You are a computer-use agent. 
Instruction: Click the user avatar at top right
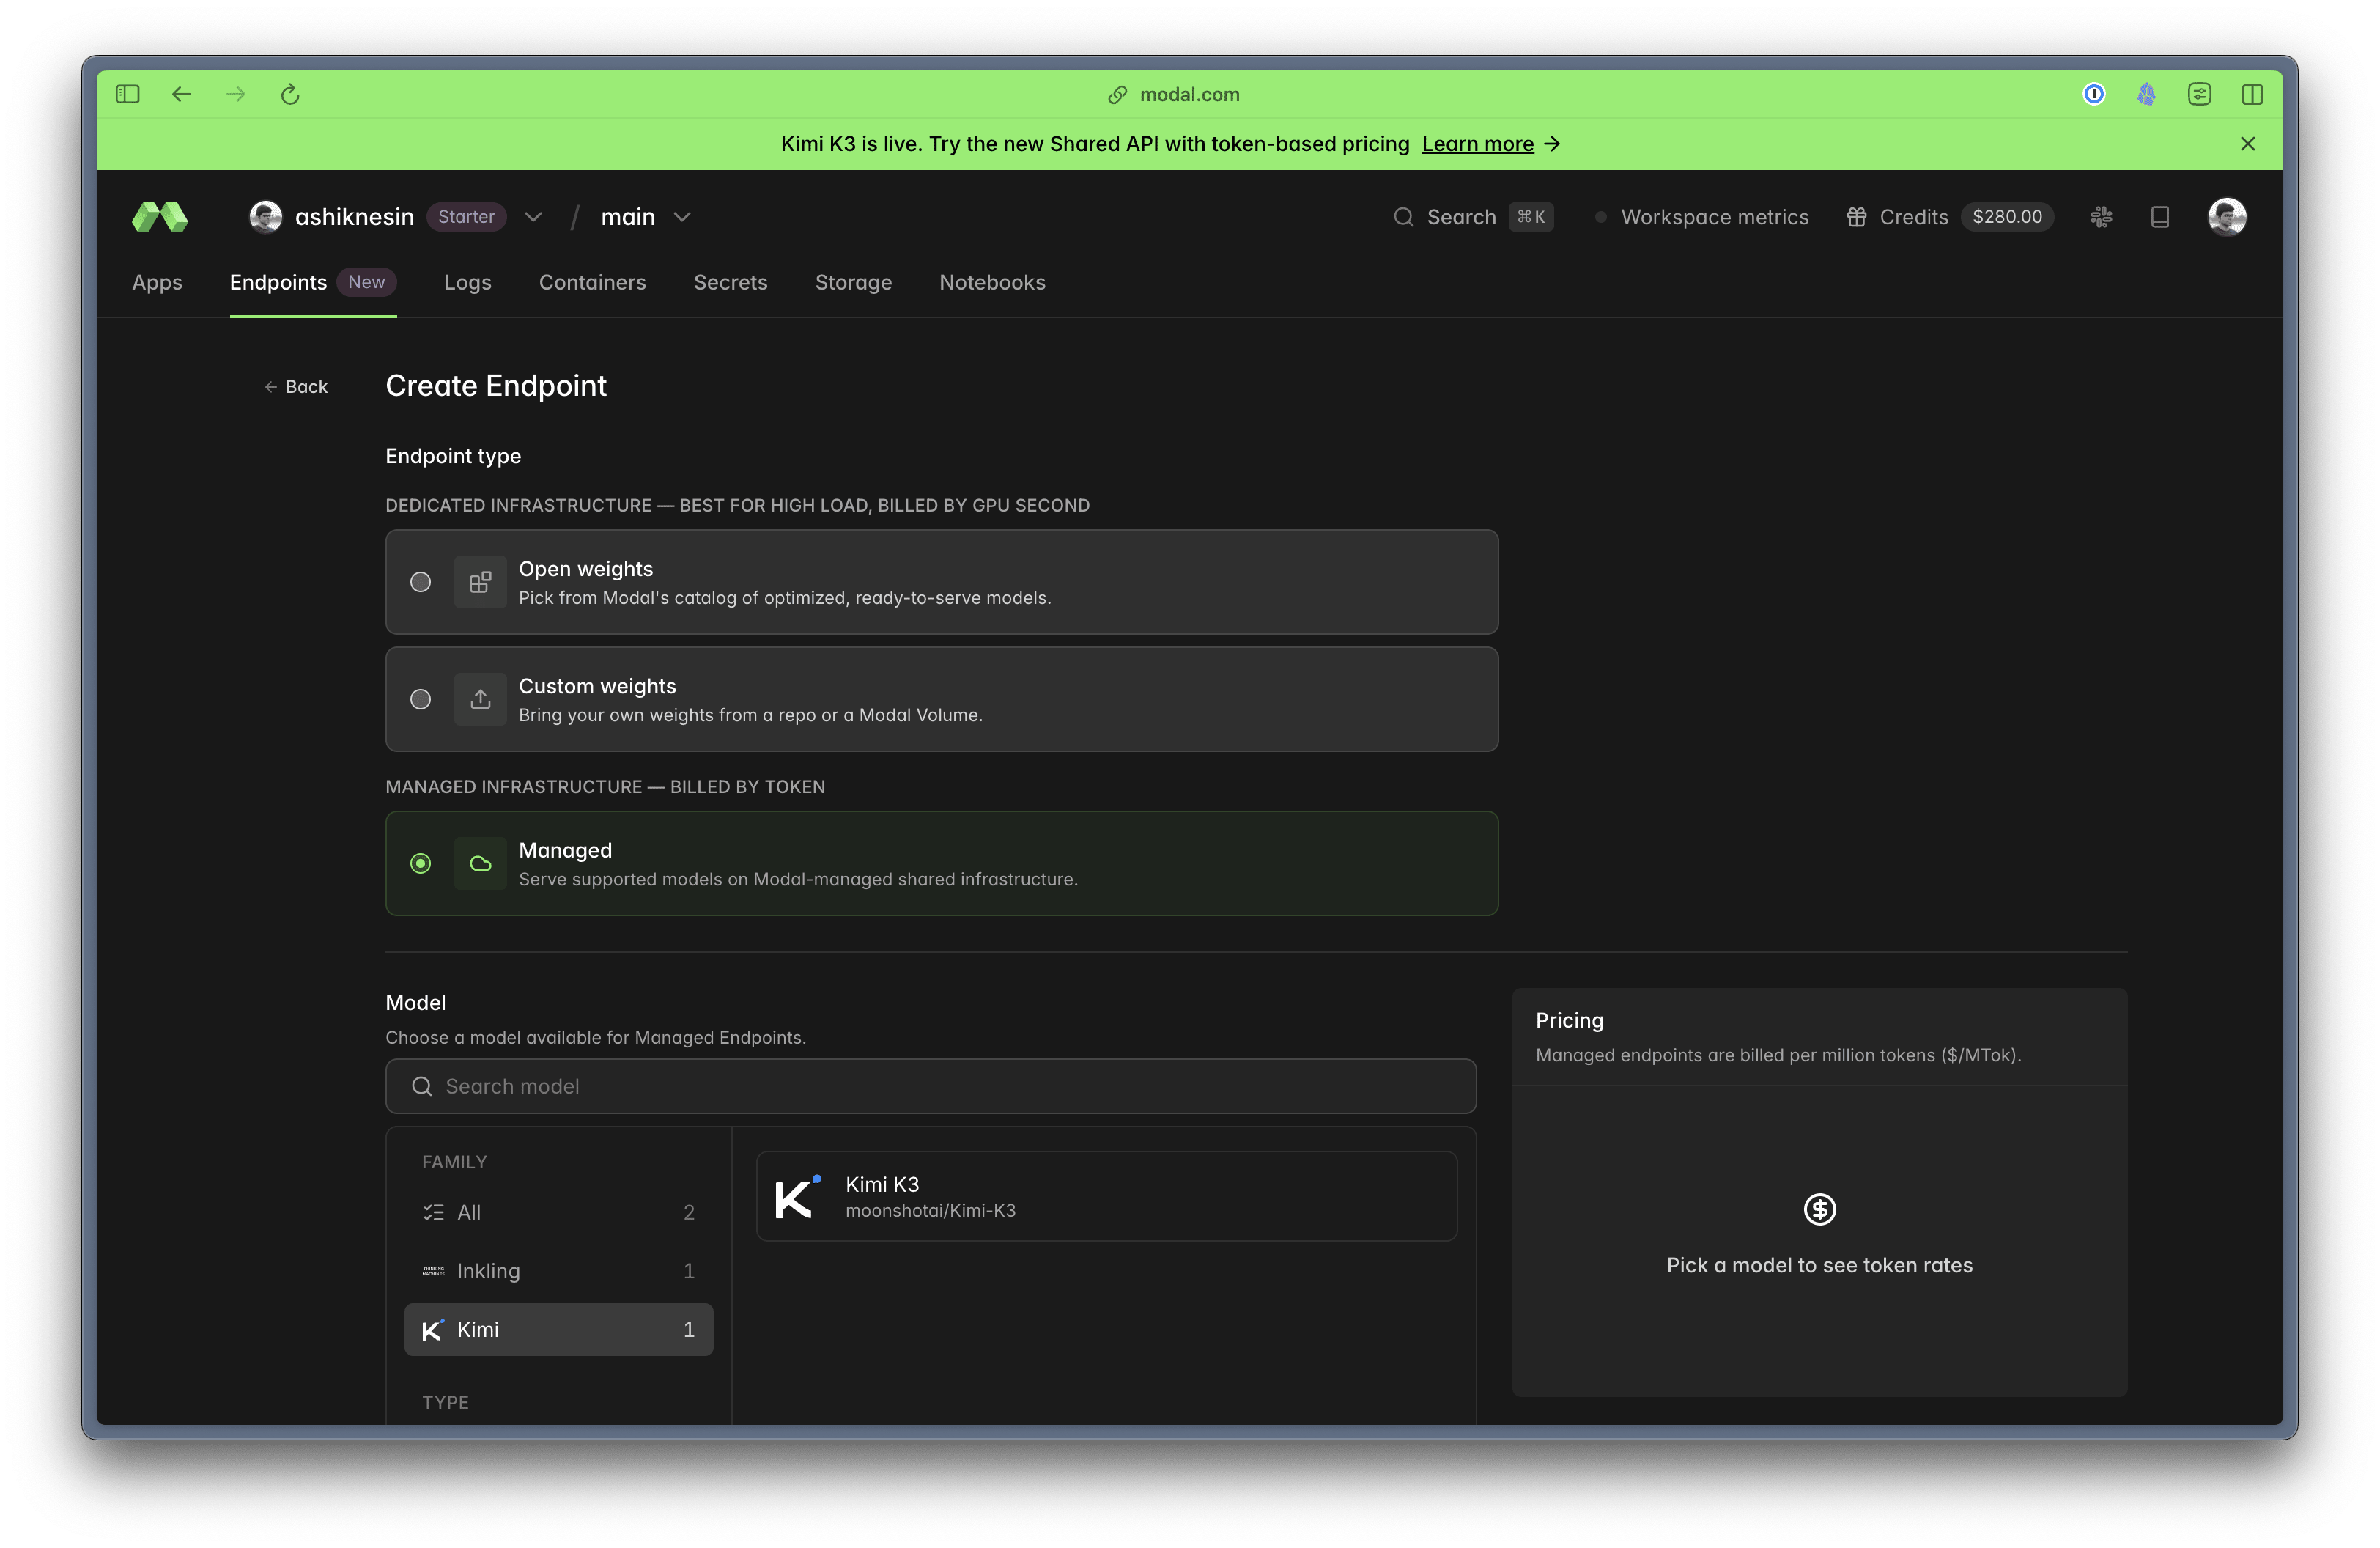pyautogui.click(x=2227, y=217)
